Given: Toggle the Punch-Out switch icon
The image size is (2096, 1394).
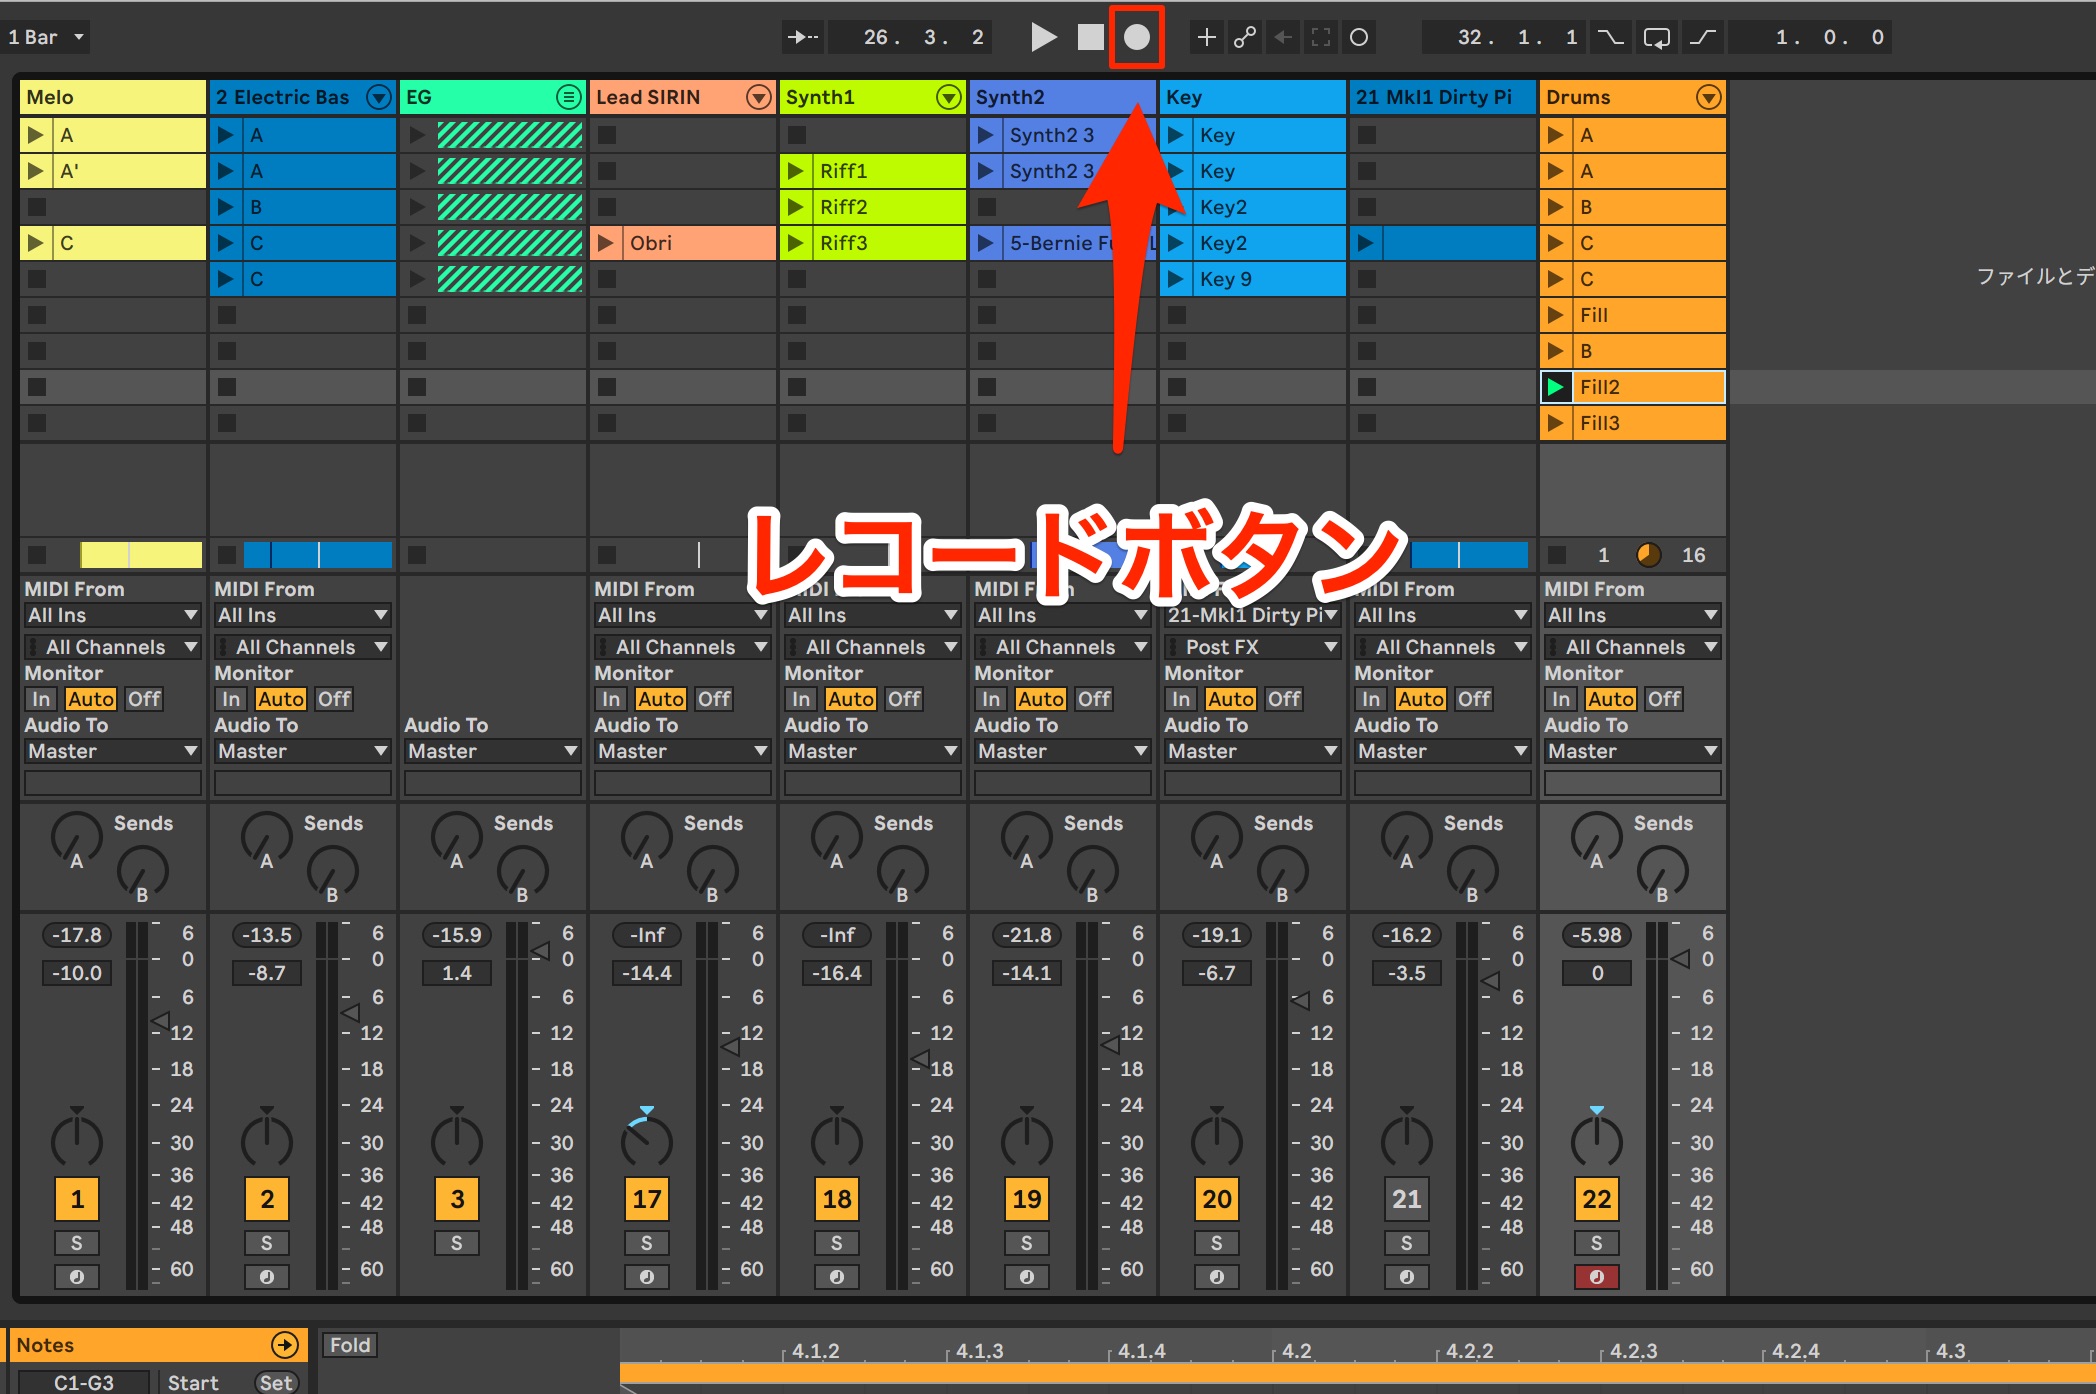Looking at the screenshot, I should 1703,37.
